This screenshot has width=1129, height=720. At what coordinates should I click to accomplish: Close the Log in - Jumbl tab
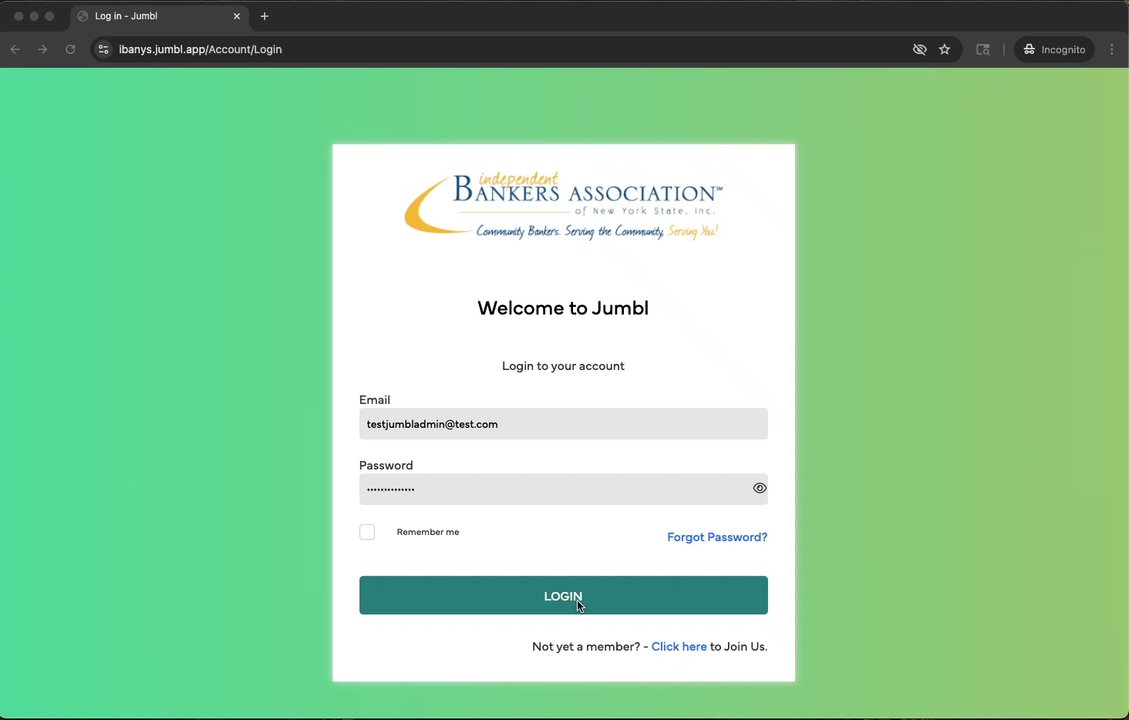click(236, 16)
